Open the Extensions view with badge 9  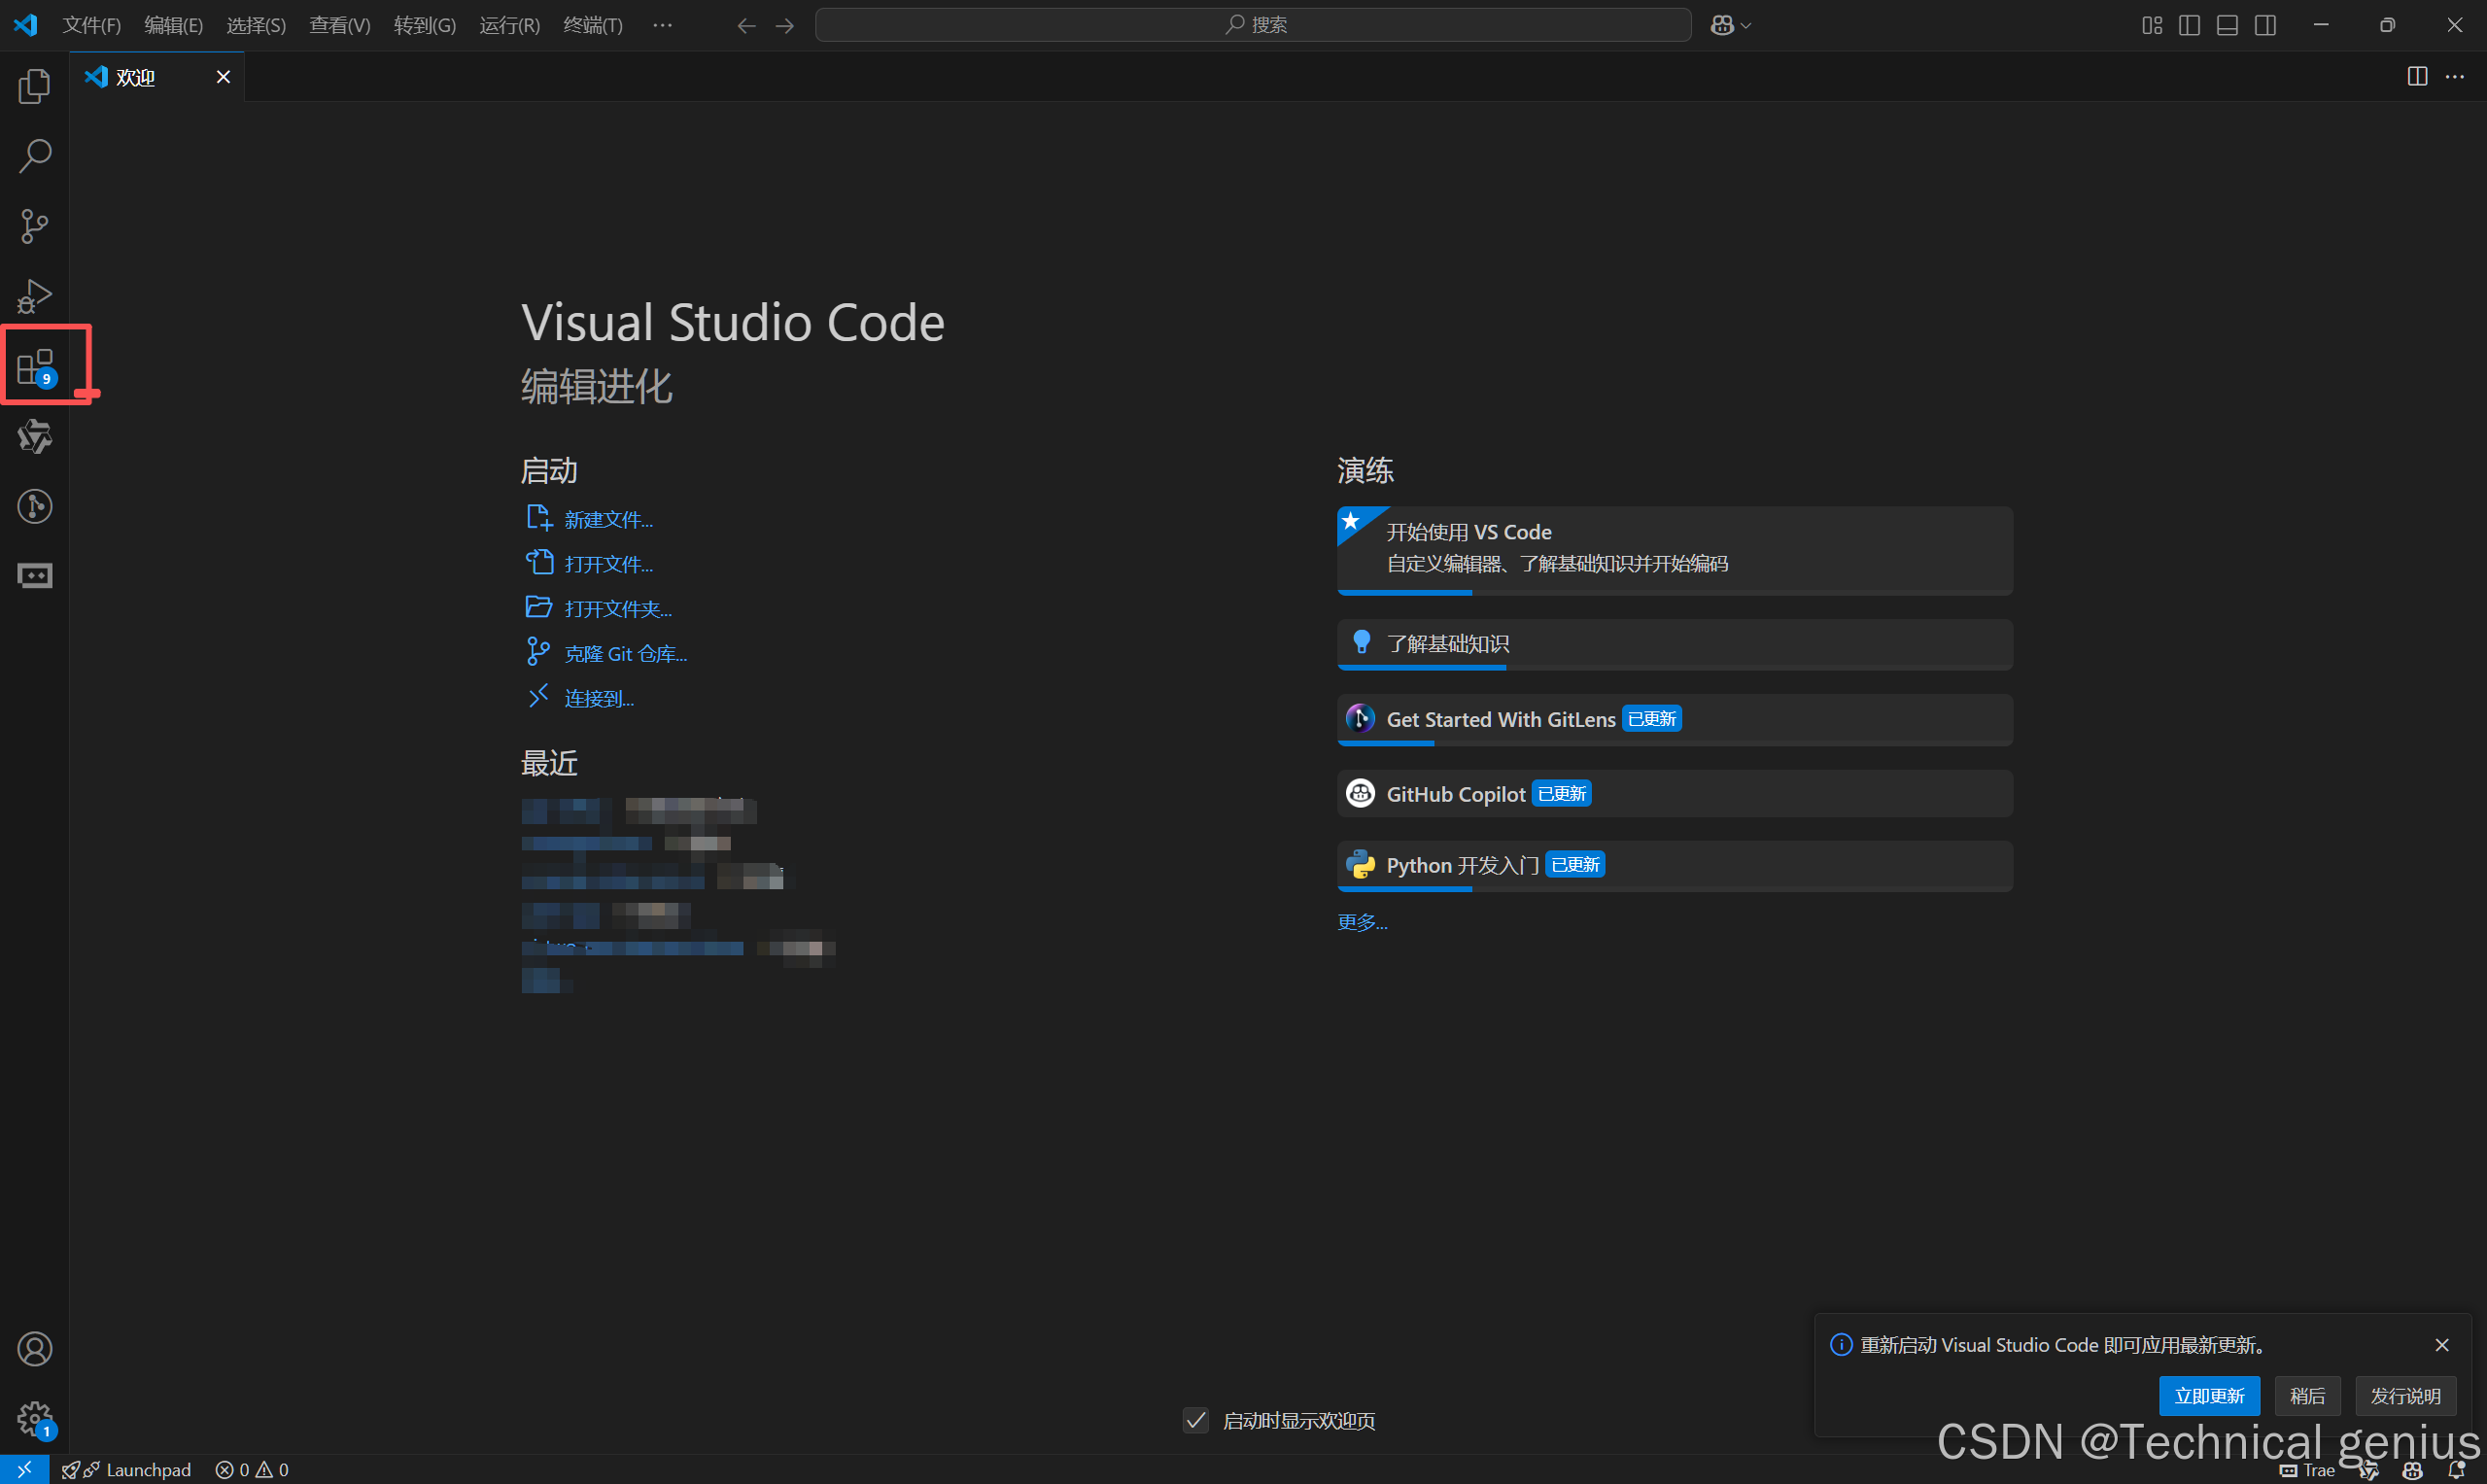coord(36,367)
